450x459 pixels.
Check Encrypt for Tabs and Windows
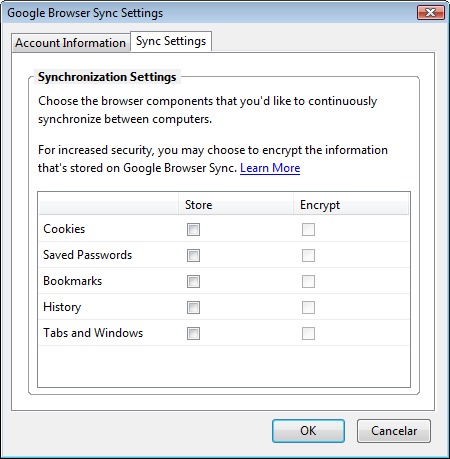pos(308,333)
